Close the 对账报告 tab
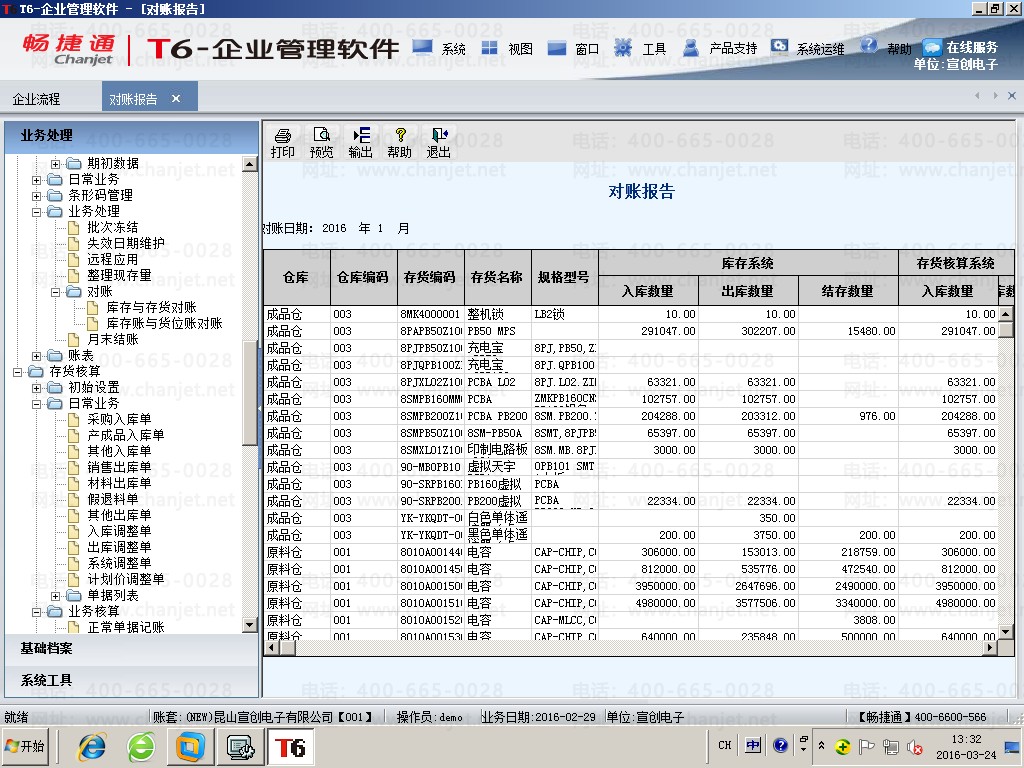The height and width of the screenshot is (768, 1024). [176, 99]
